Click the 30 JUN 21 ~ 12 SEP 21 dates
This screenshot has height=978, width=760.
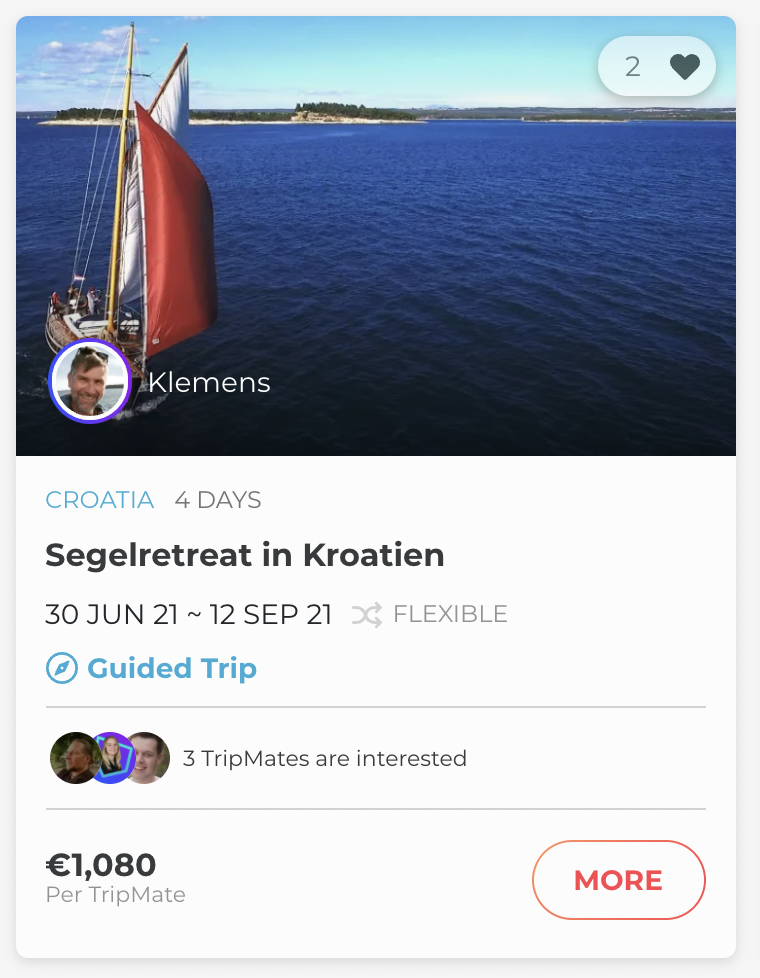click(x=189, y=614)
